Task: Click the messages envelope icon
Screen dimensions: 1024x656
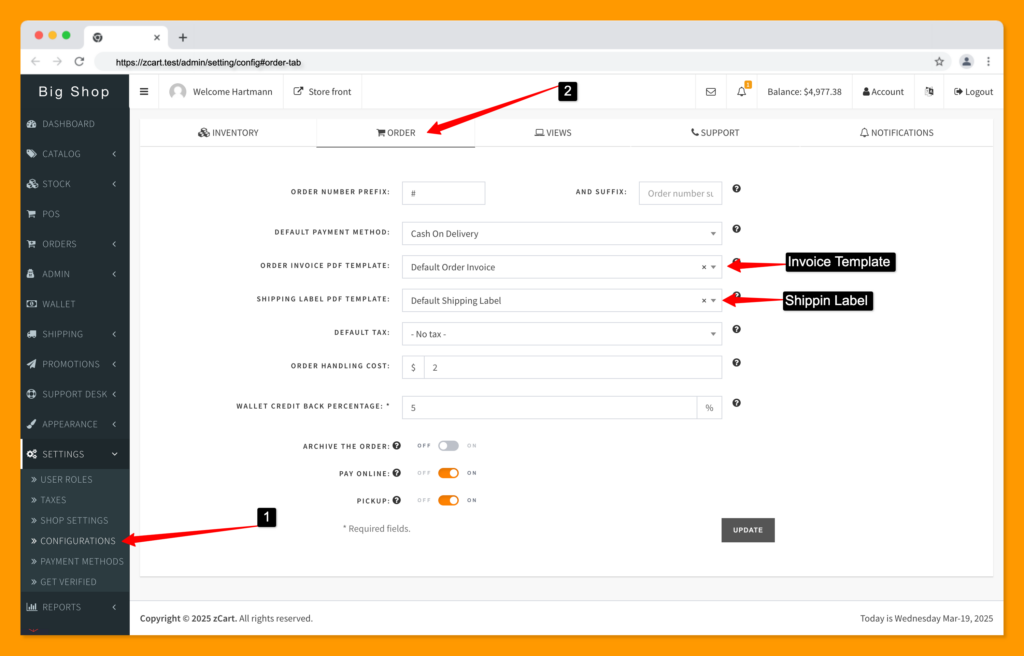Action: pos(710,91)
